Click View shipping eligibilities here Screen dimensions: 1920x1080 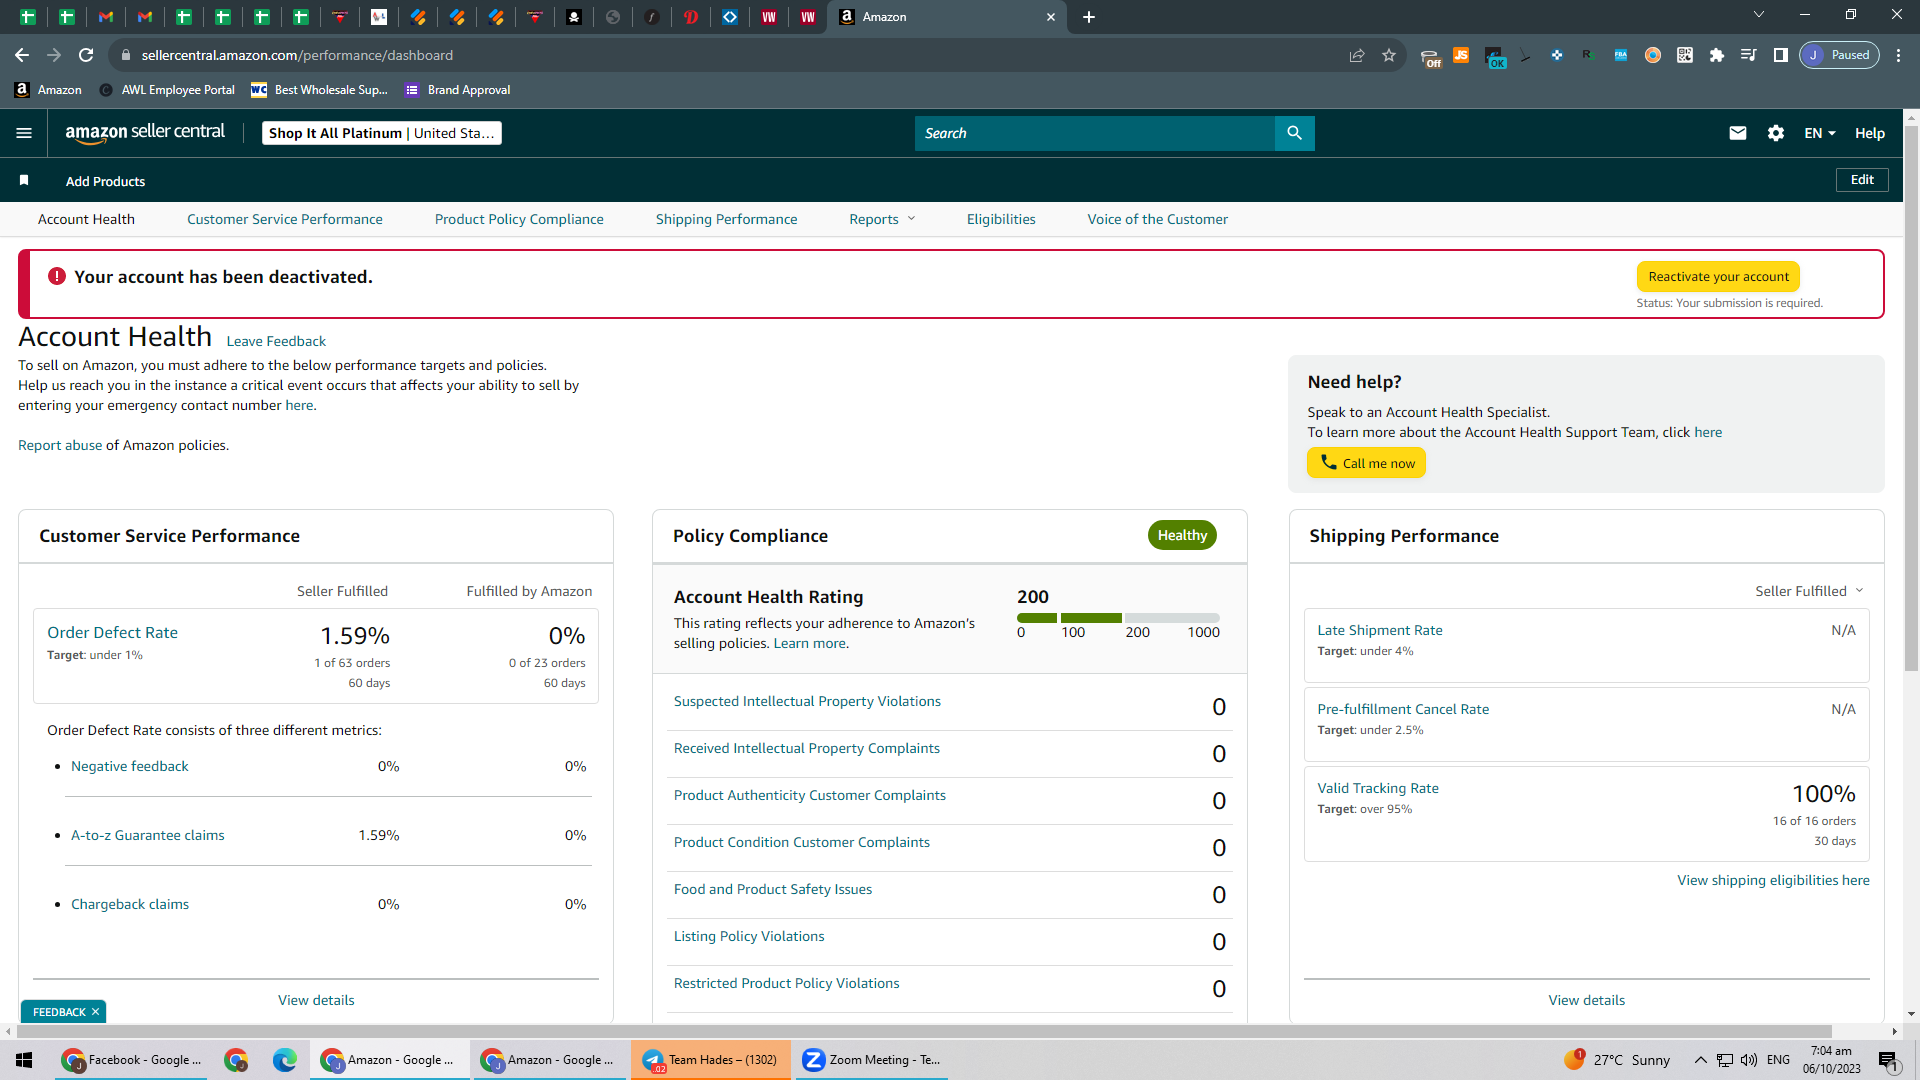[x=1773, y=880]
